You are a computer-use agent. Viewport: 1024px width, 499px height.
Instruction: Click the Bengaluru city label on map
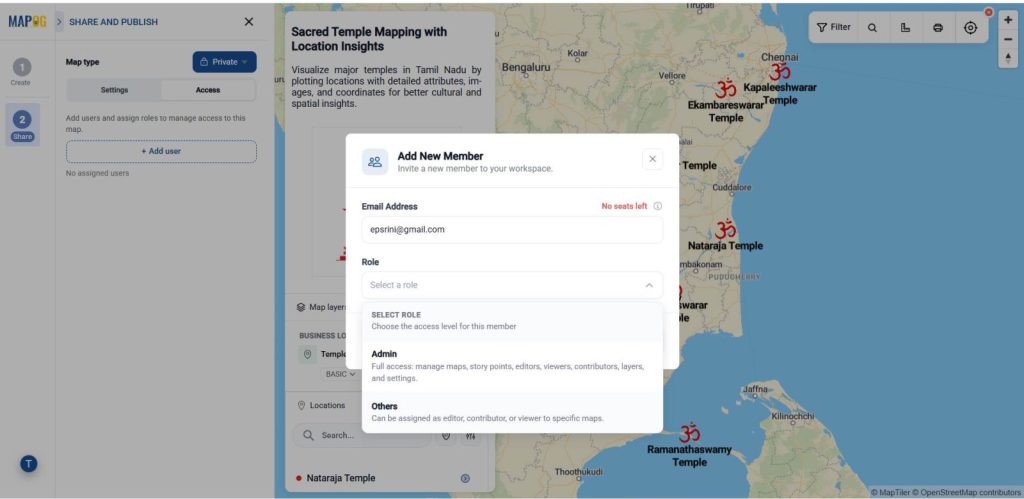click(526, 67)
